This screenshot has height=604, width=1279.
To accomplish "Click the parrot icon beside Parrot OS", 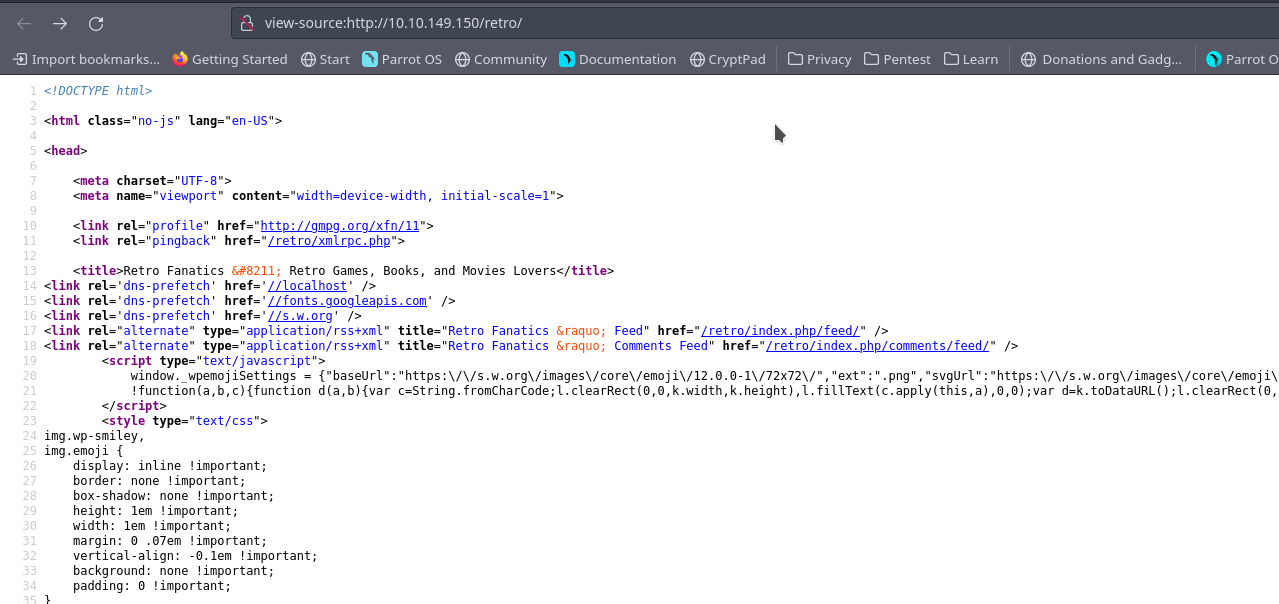I will [370, 59].
